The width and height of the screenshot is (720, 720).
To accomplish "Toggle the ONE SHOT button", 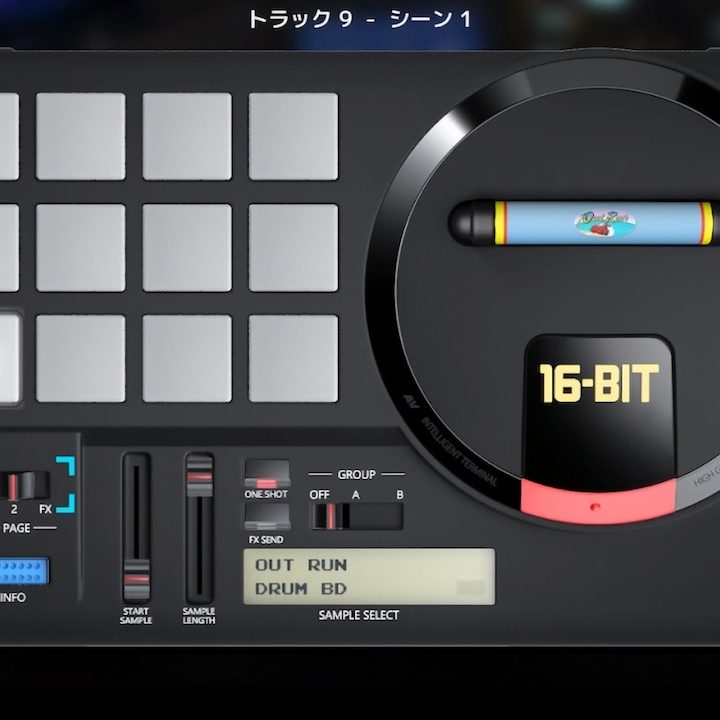I will click(x=267, y=473).
